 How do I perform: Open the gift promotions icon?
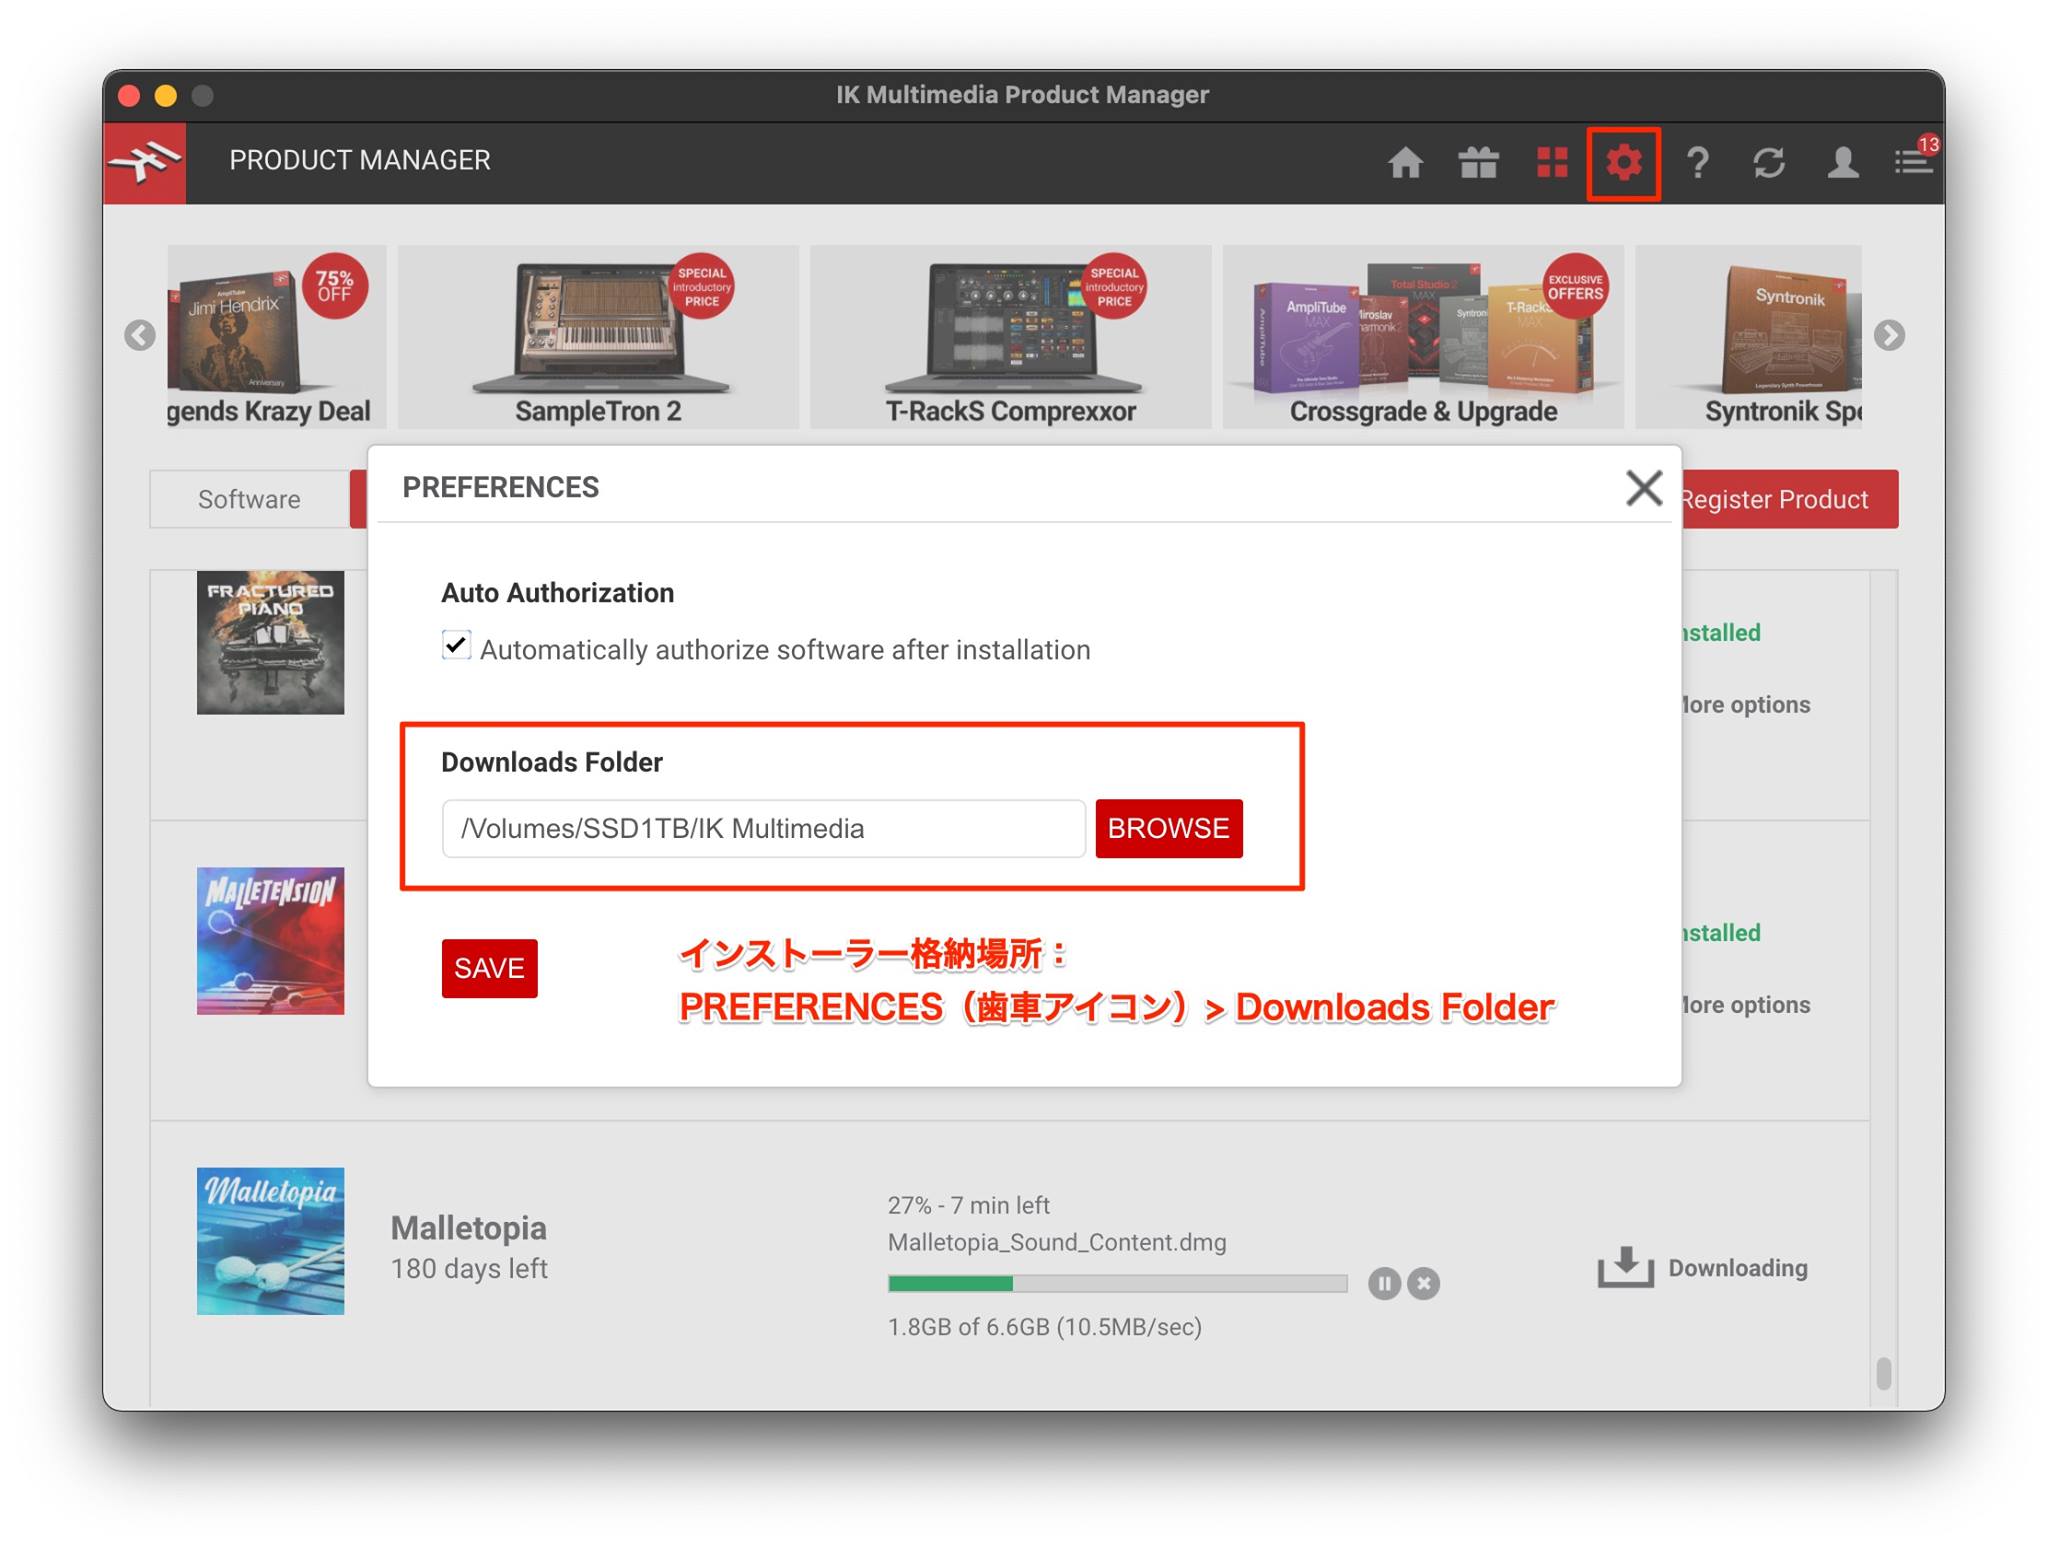pos(1478,162)
